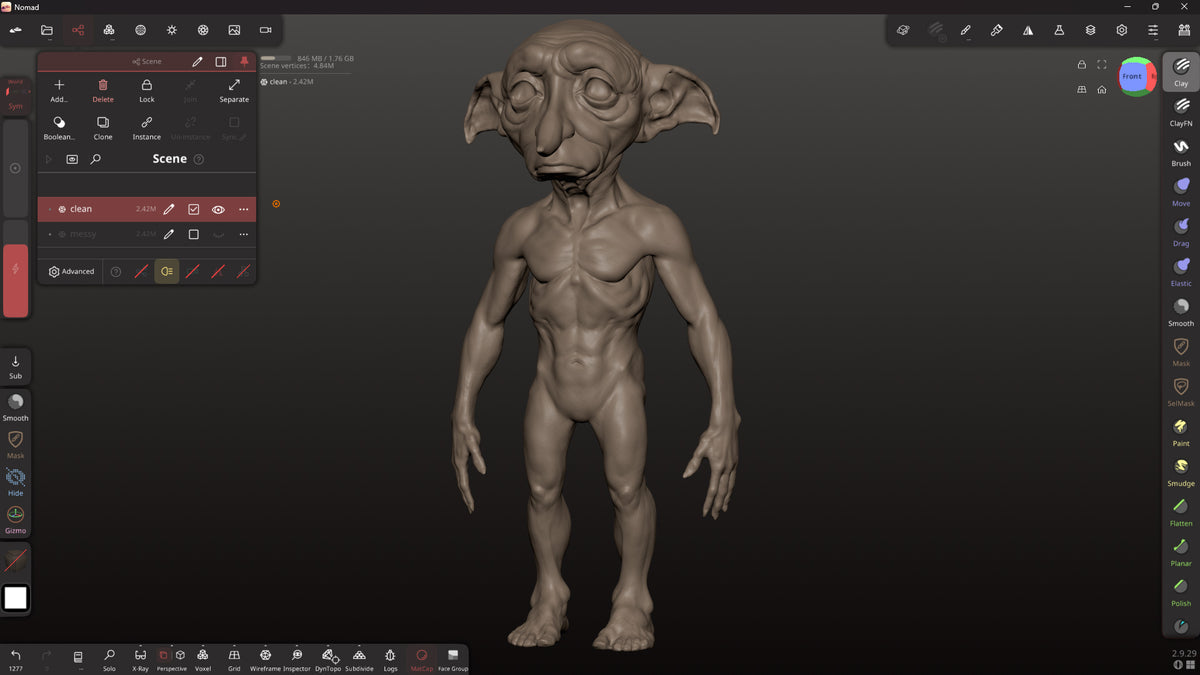Viewport: 1200px width, 675px height.
Task: Click the home reset-view icon
Action: point(1101,89)
